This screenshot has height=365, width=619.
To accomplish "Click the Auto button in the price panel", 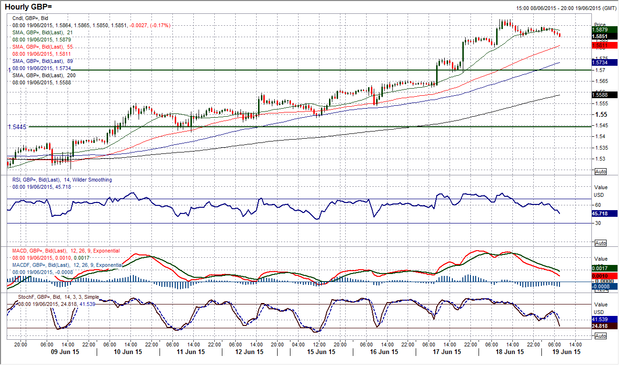I will point(600,172).
